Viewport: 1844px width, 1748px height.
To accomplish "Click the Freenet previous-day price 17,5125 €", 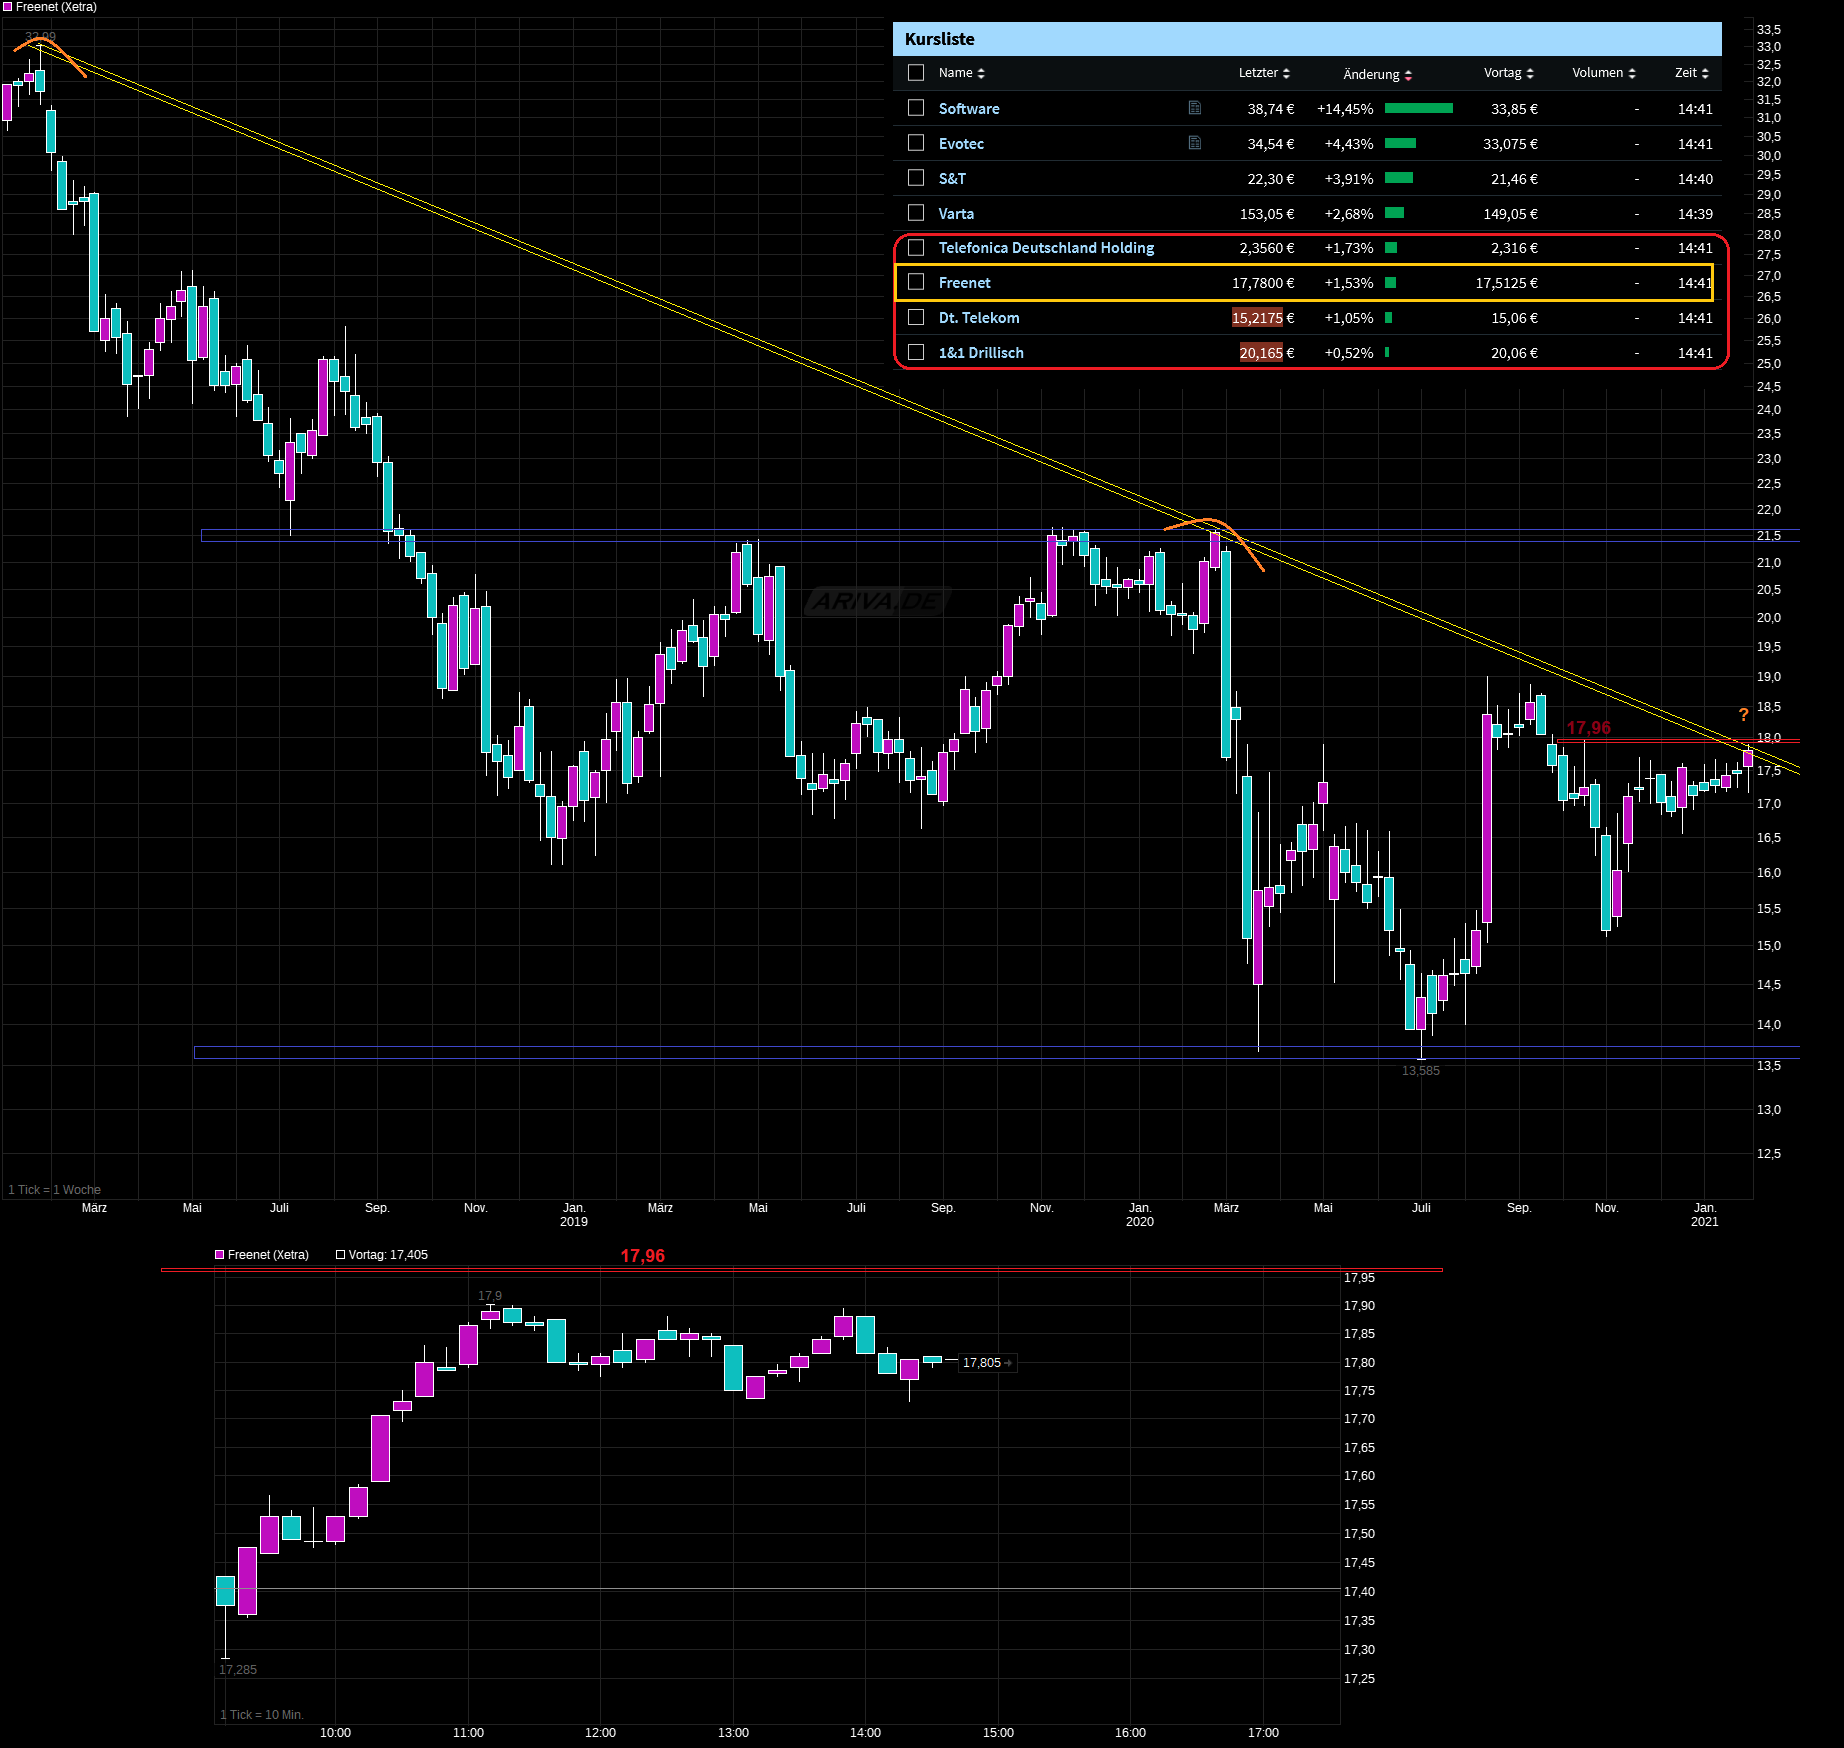I will (x=1507, y=283).
